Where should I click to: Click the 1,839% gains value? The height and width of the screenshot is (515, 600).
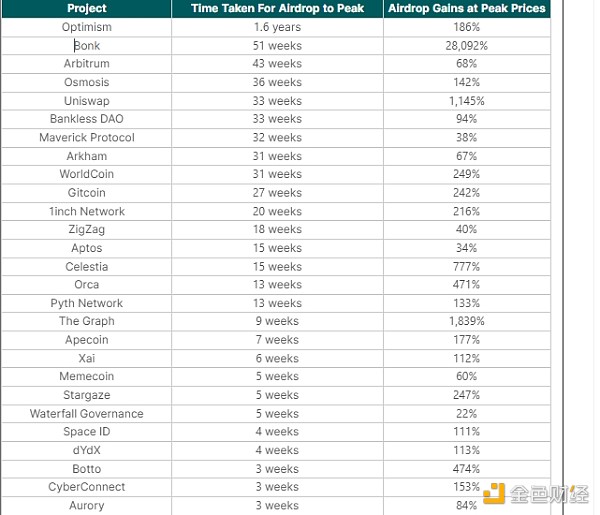coord(466,321)
